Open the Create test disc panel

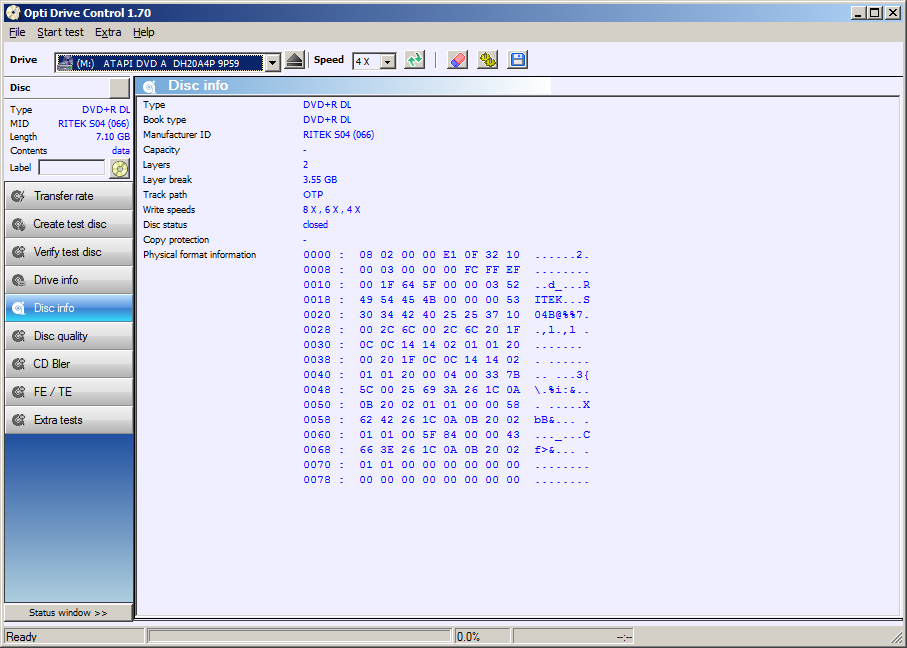[x=69, y=224]
